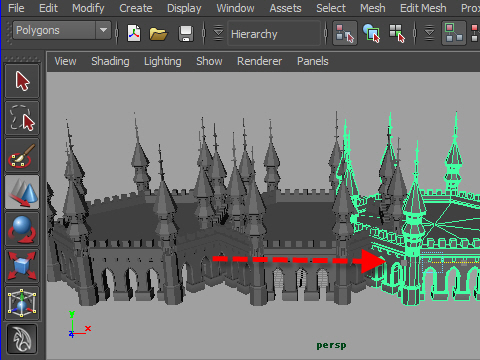Save the scene with floppy icon

click(186, 33)
